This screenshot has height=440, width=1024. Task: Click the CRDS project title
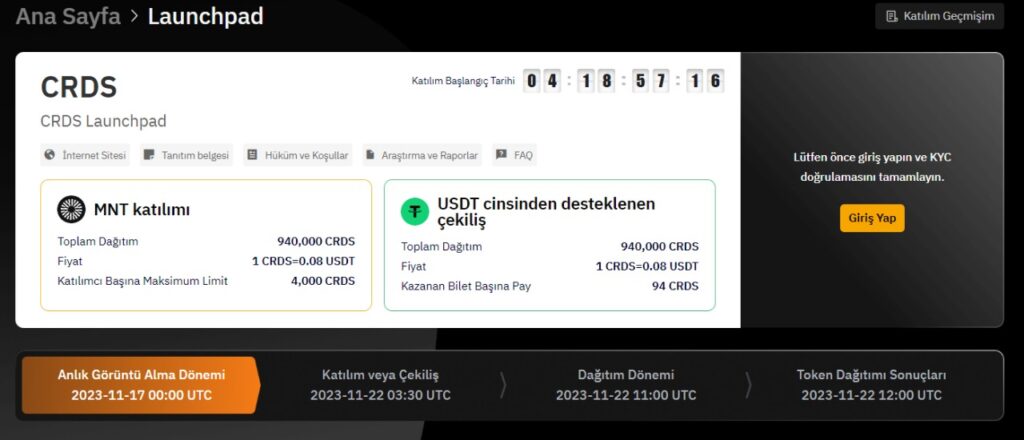point(79,87)
